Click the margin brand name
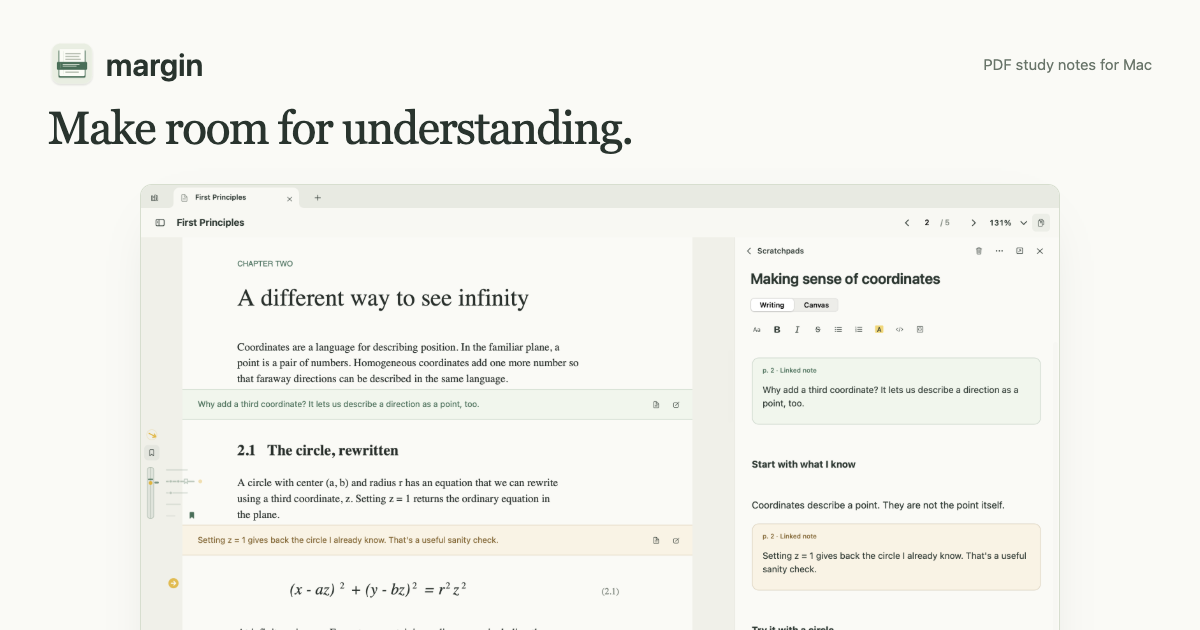 click(154, 66)
